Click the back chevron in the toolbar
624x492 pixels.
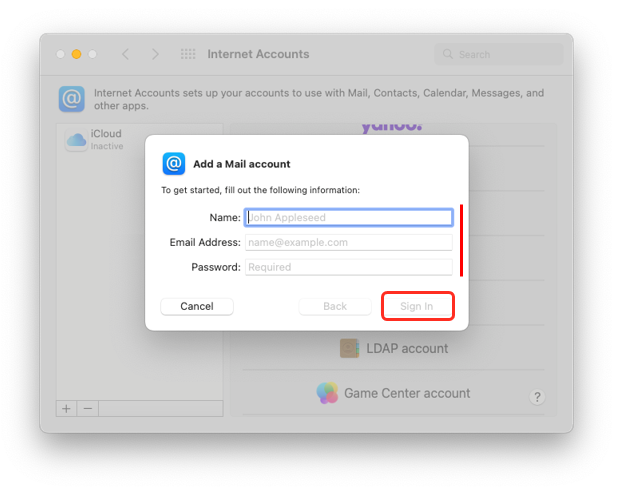point(125,54)
